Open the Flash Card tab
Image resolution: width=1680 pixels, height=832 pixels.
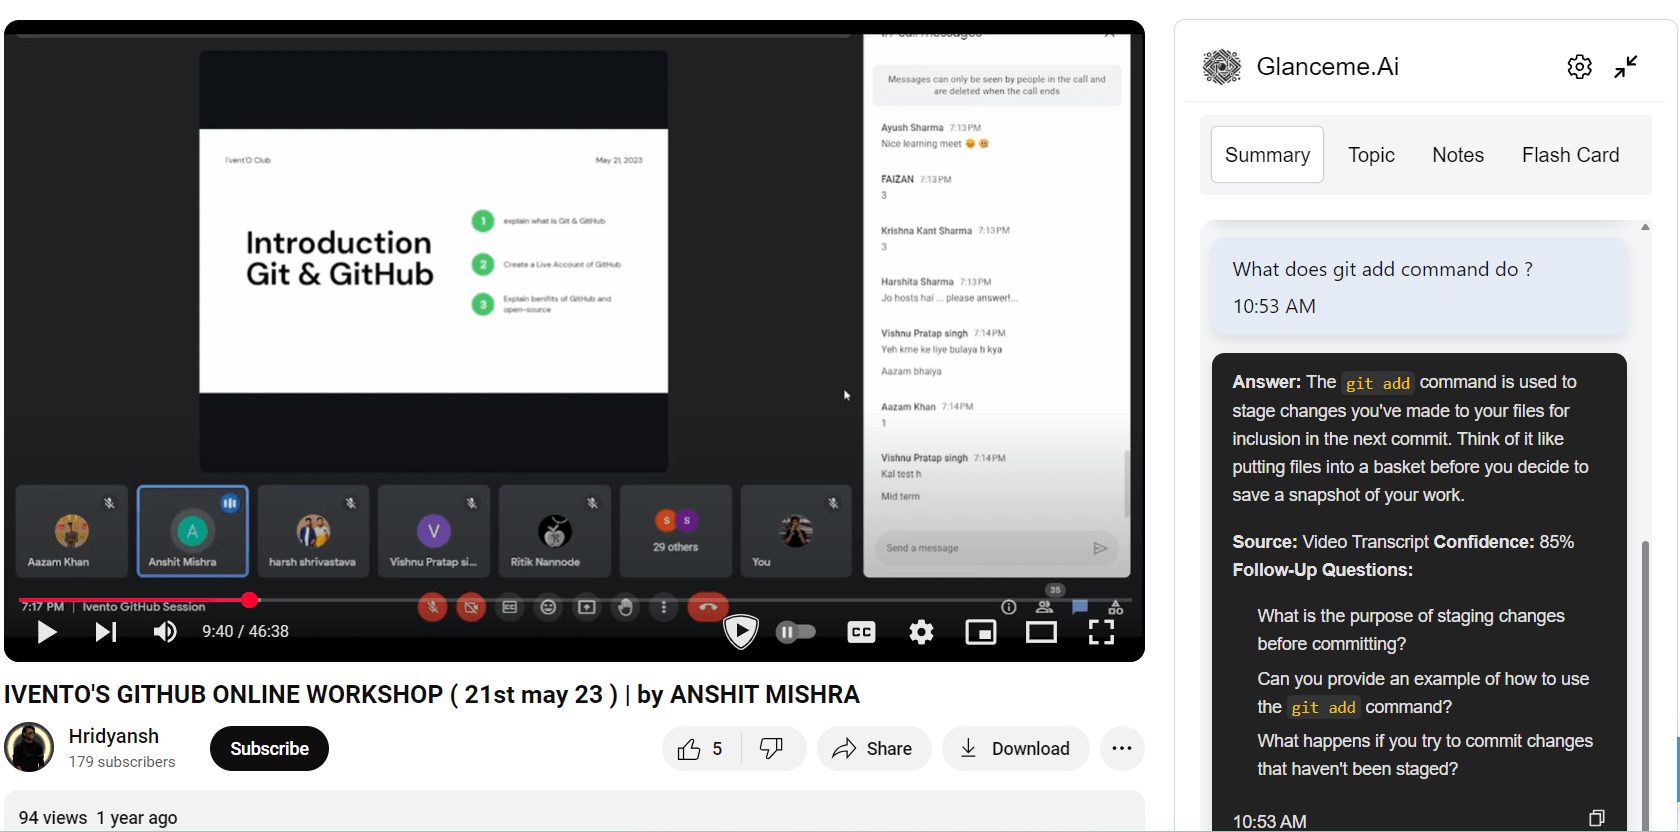(1570, 155)
